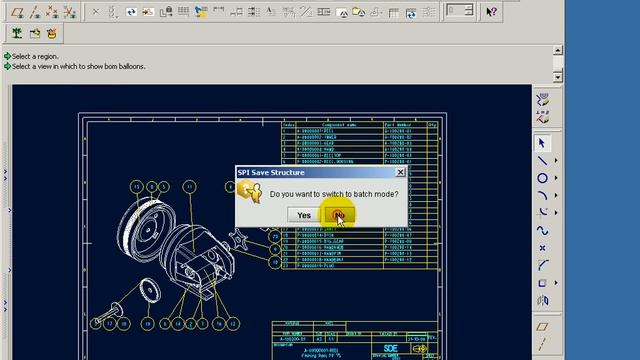Expand the arc tool flyout arrow

coord(556,196)
